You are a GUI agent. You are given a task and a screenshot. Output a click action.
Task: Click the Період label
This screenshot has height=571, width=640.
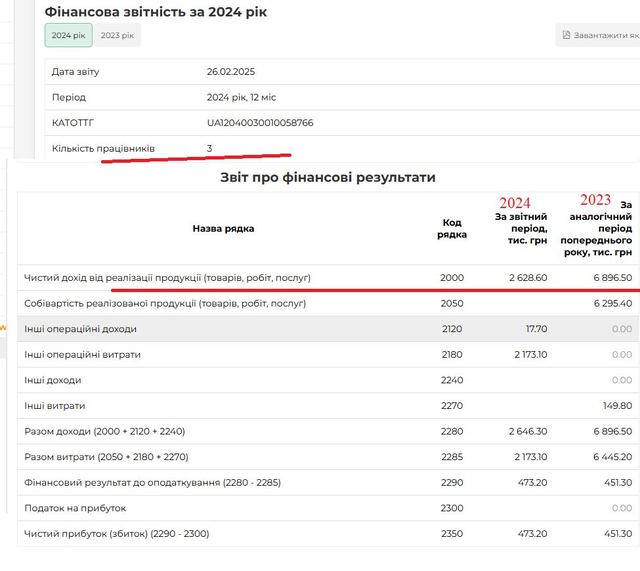coord(69,98)
